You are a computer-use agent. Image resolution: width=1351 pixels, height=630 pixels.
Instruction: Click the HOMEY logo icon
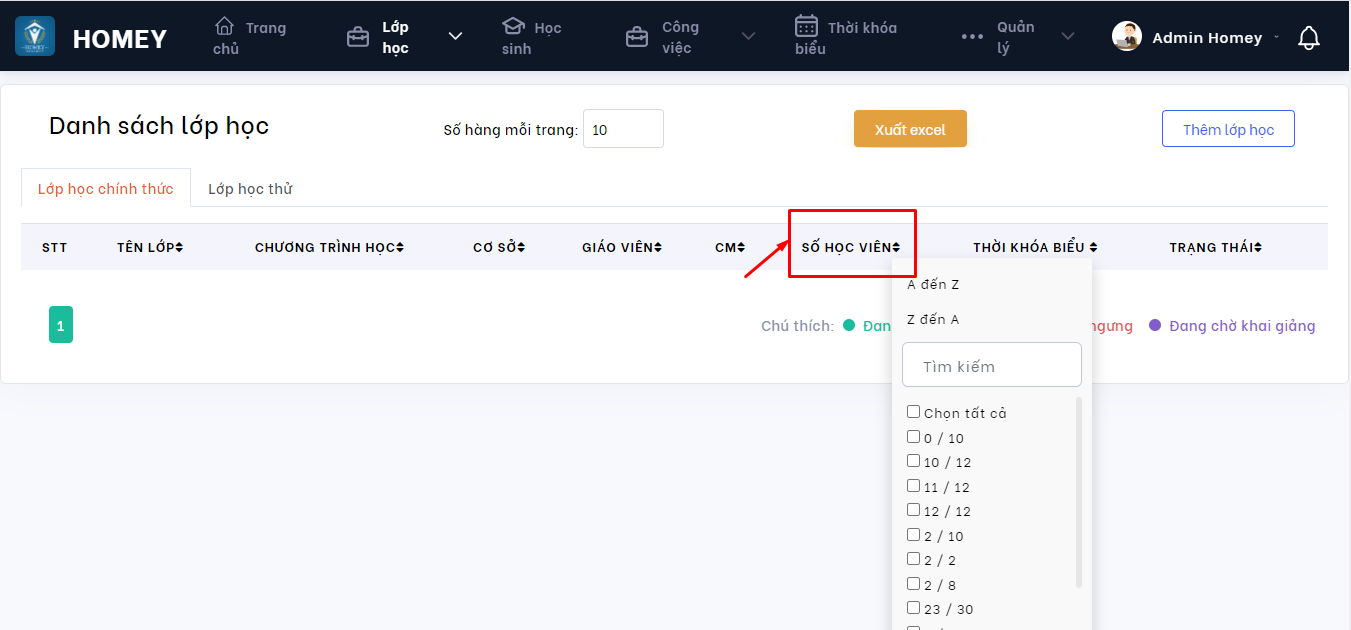tap(35, 37)
